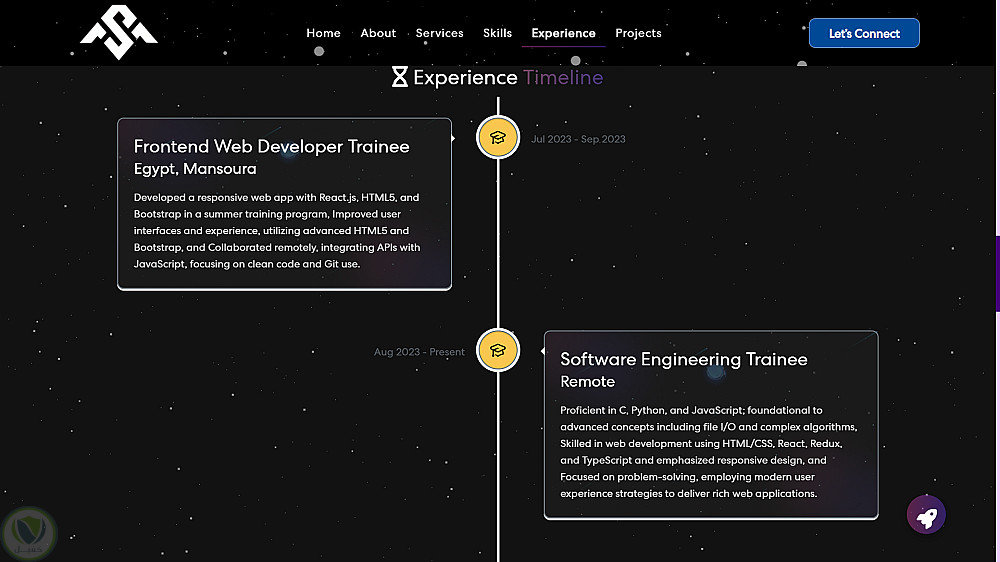Viewport: 1000px width, 562px height.
Task: Click the Software Engineering Trainee title
Action: (684, 359)
